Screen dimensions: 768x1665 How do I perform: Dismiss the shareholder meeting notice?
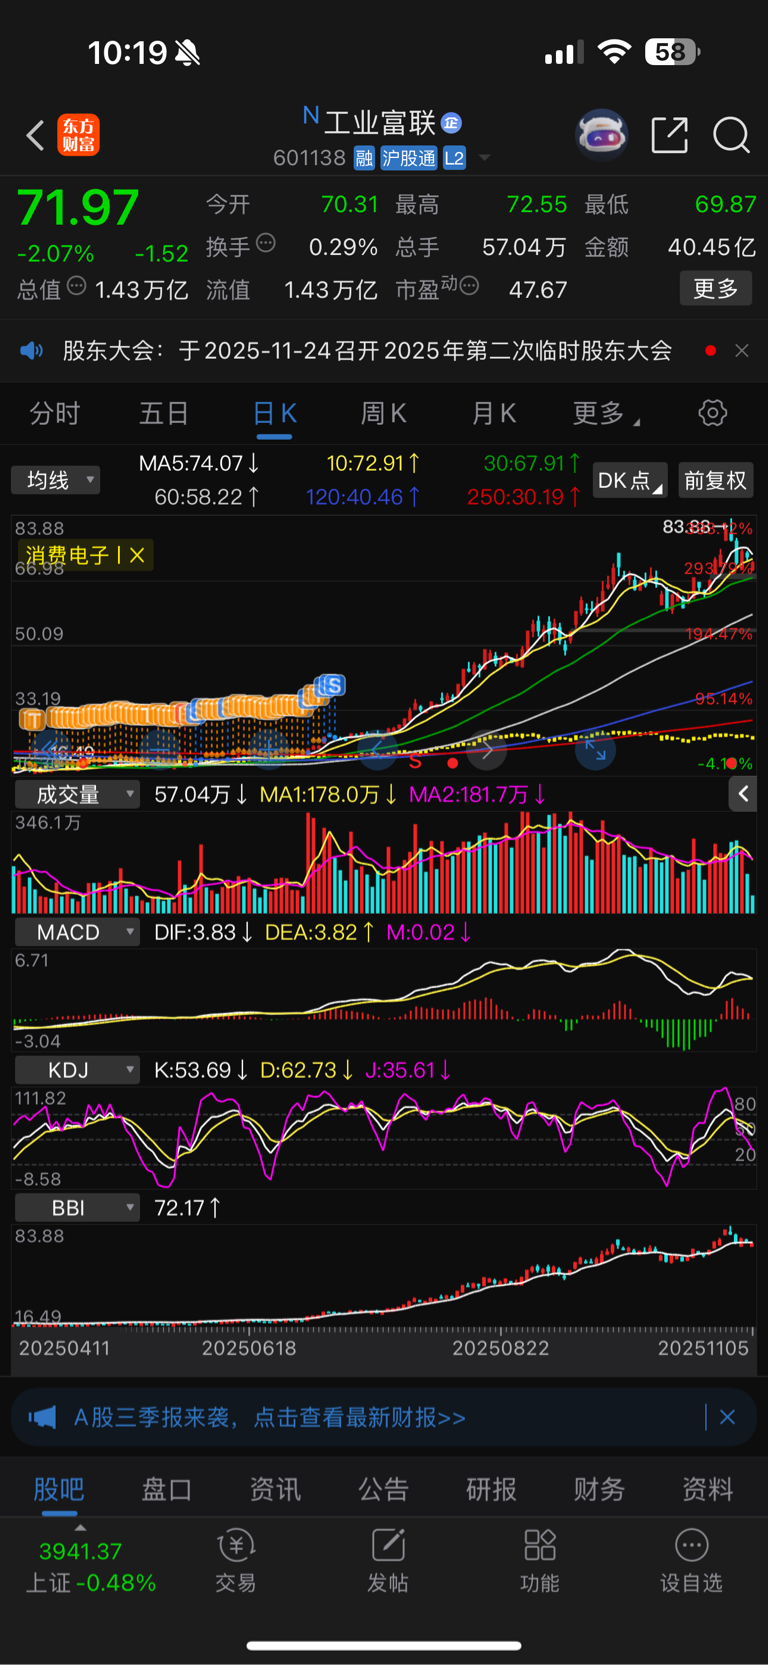pyautogui.click(x=741, y=351)
